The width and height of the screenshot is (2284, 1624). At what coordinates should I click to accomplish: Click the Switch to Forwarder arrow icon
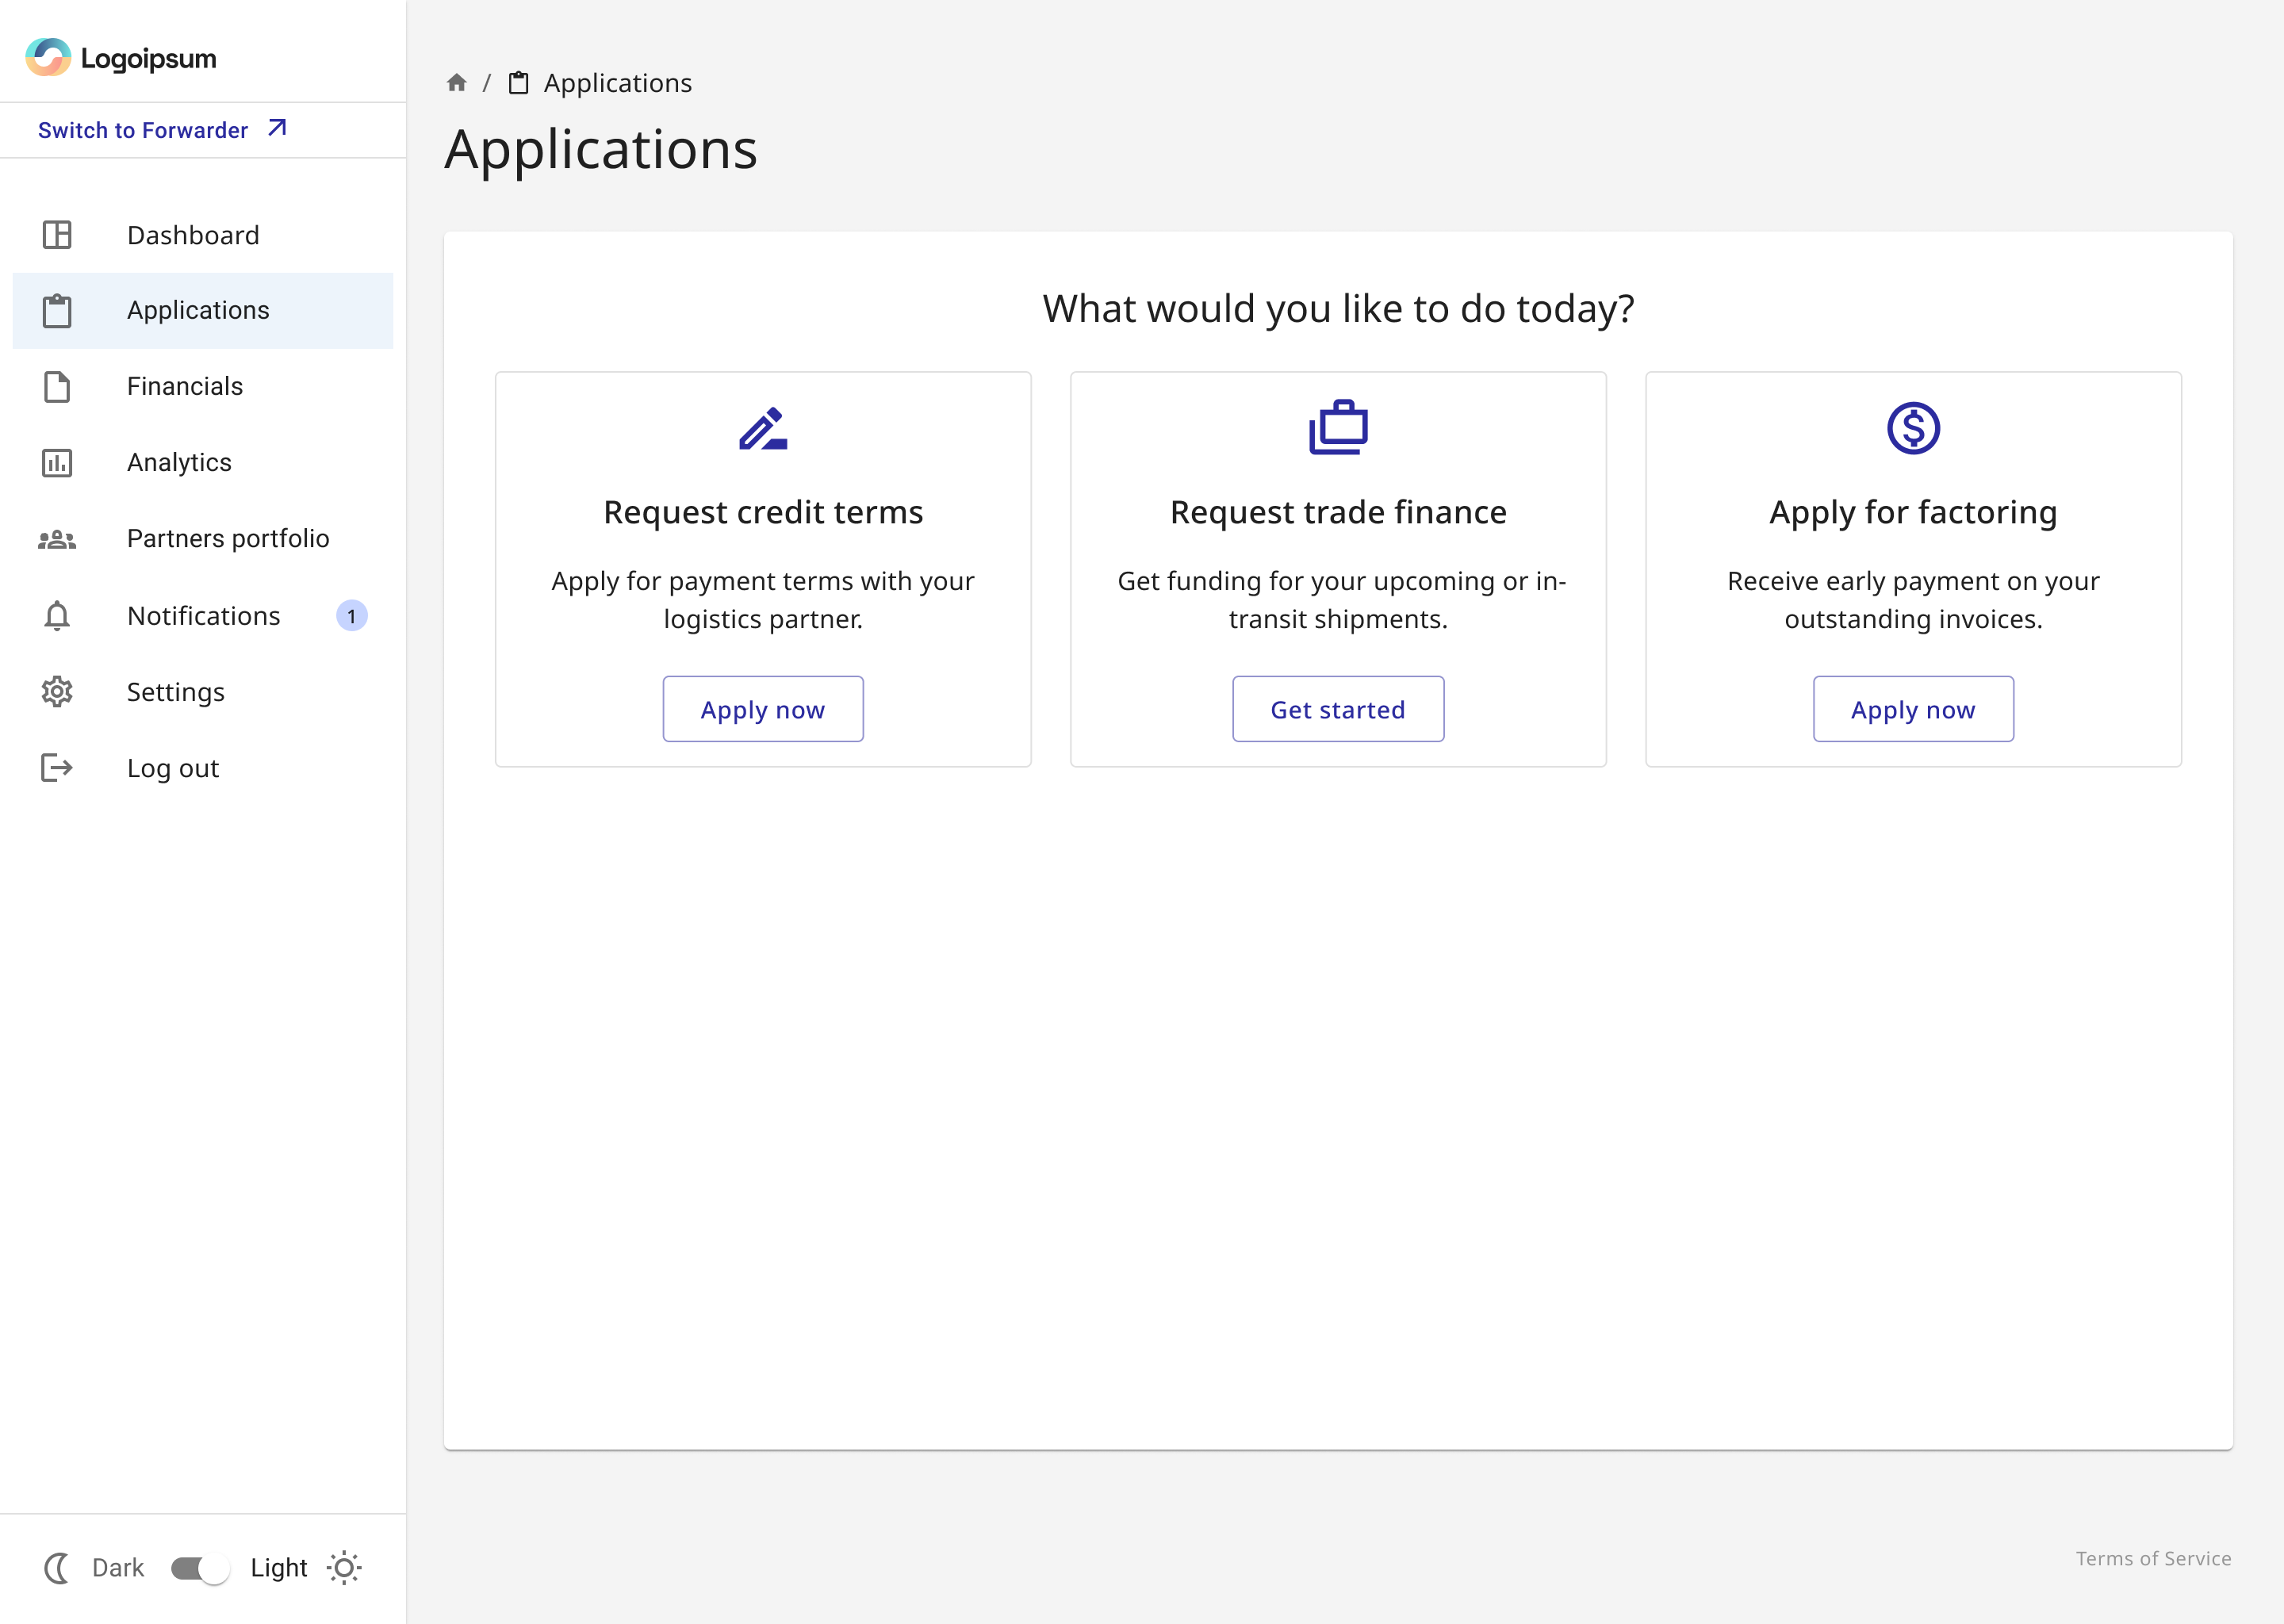[277, 128]
